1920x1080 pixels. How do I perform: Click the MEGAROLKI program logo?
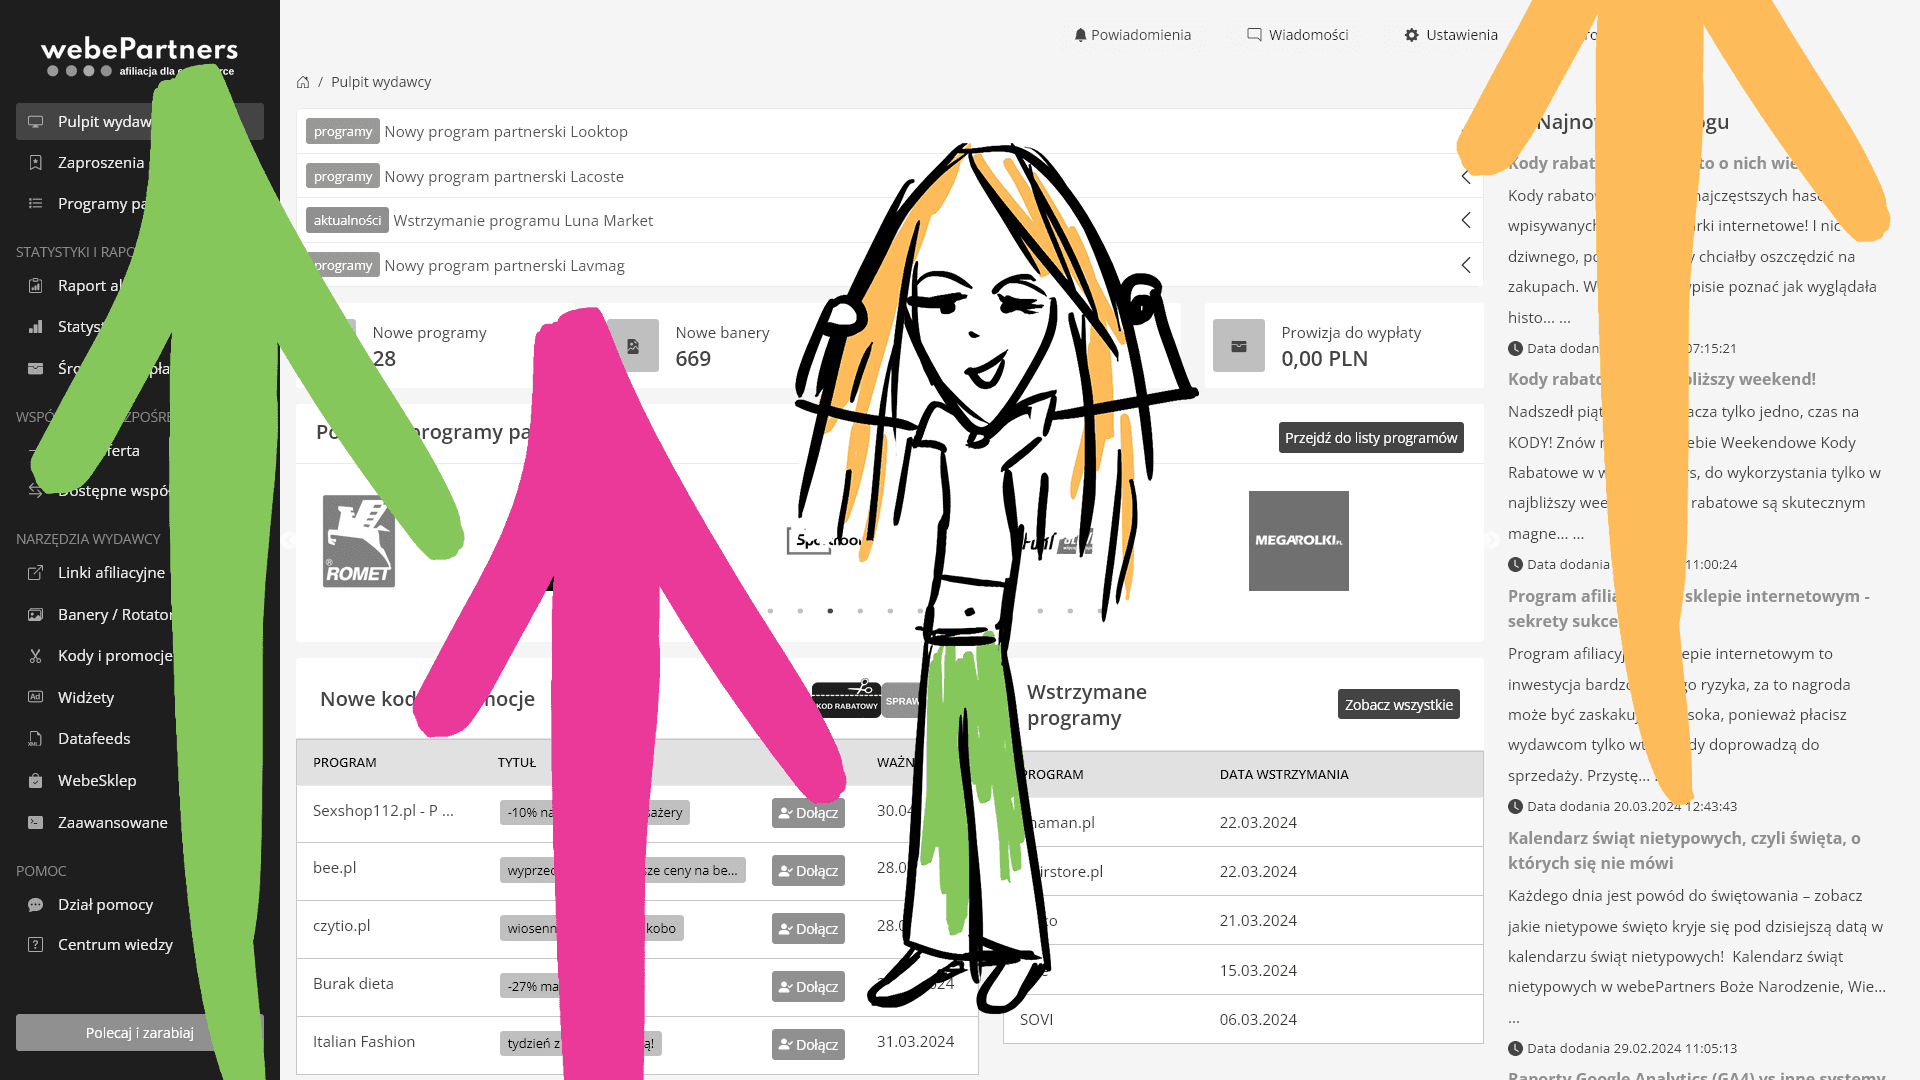pyautogui.click(x=1298, y=541)
